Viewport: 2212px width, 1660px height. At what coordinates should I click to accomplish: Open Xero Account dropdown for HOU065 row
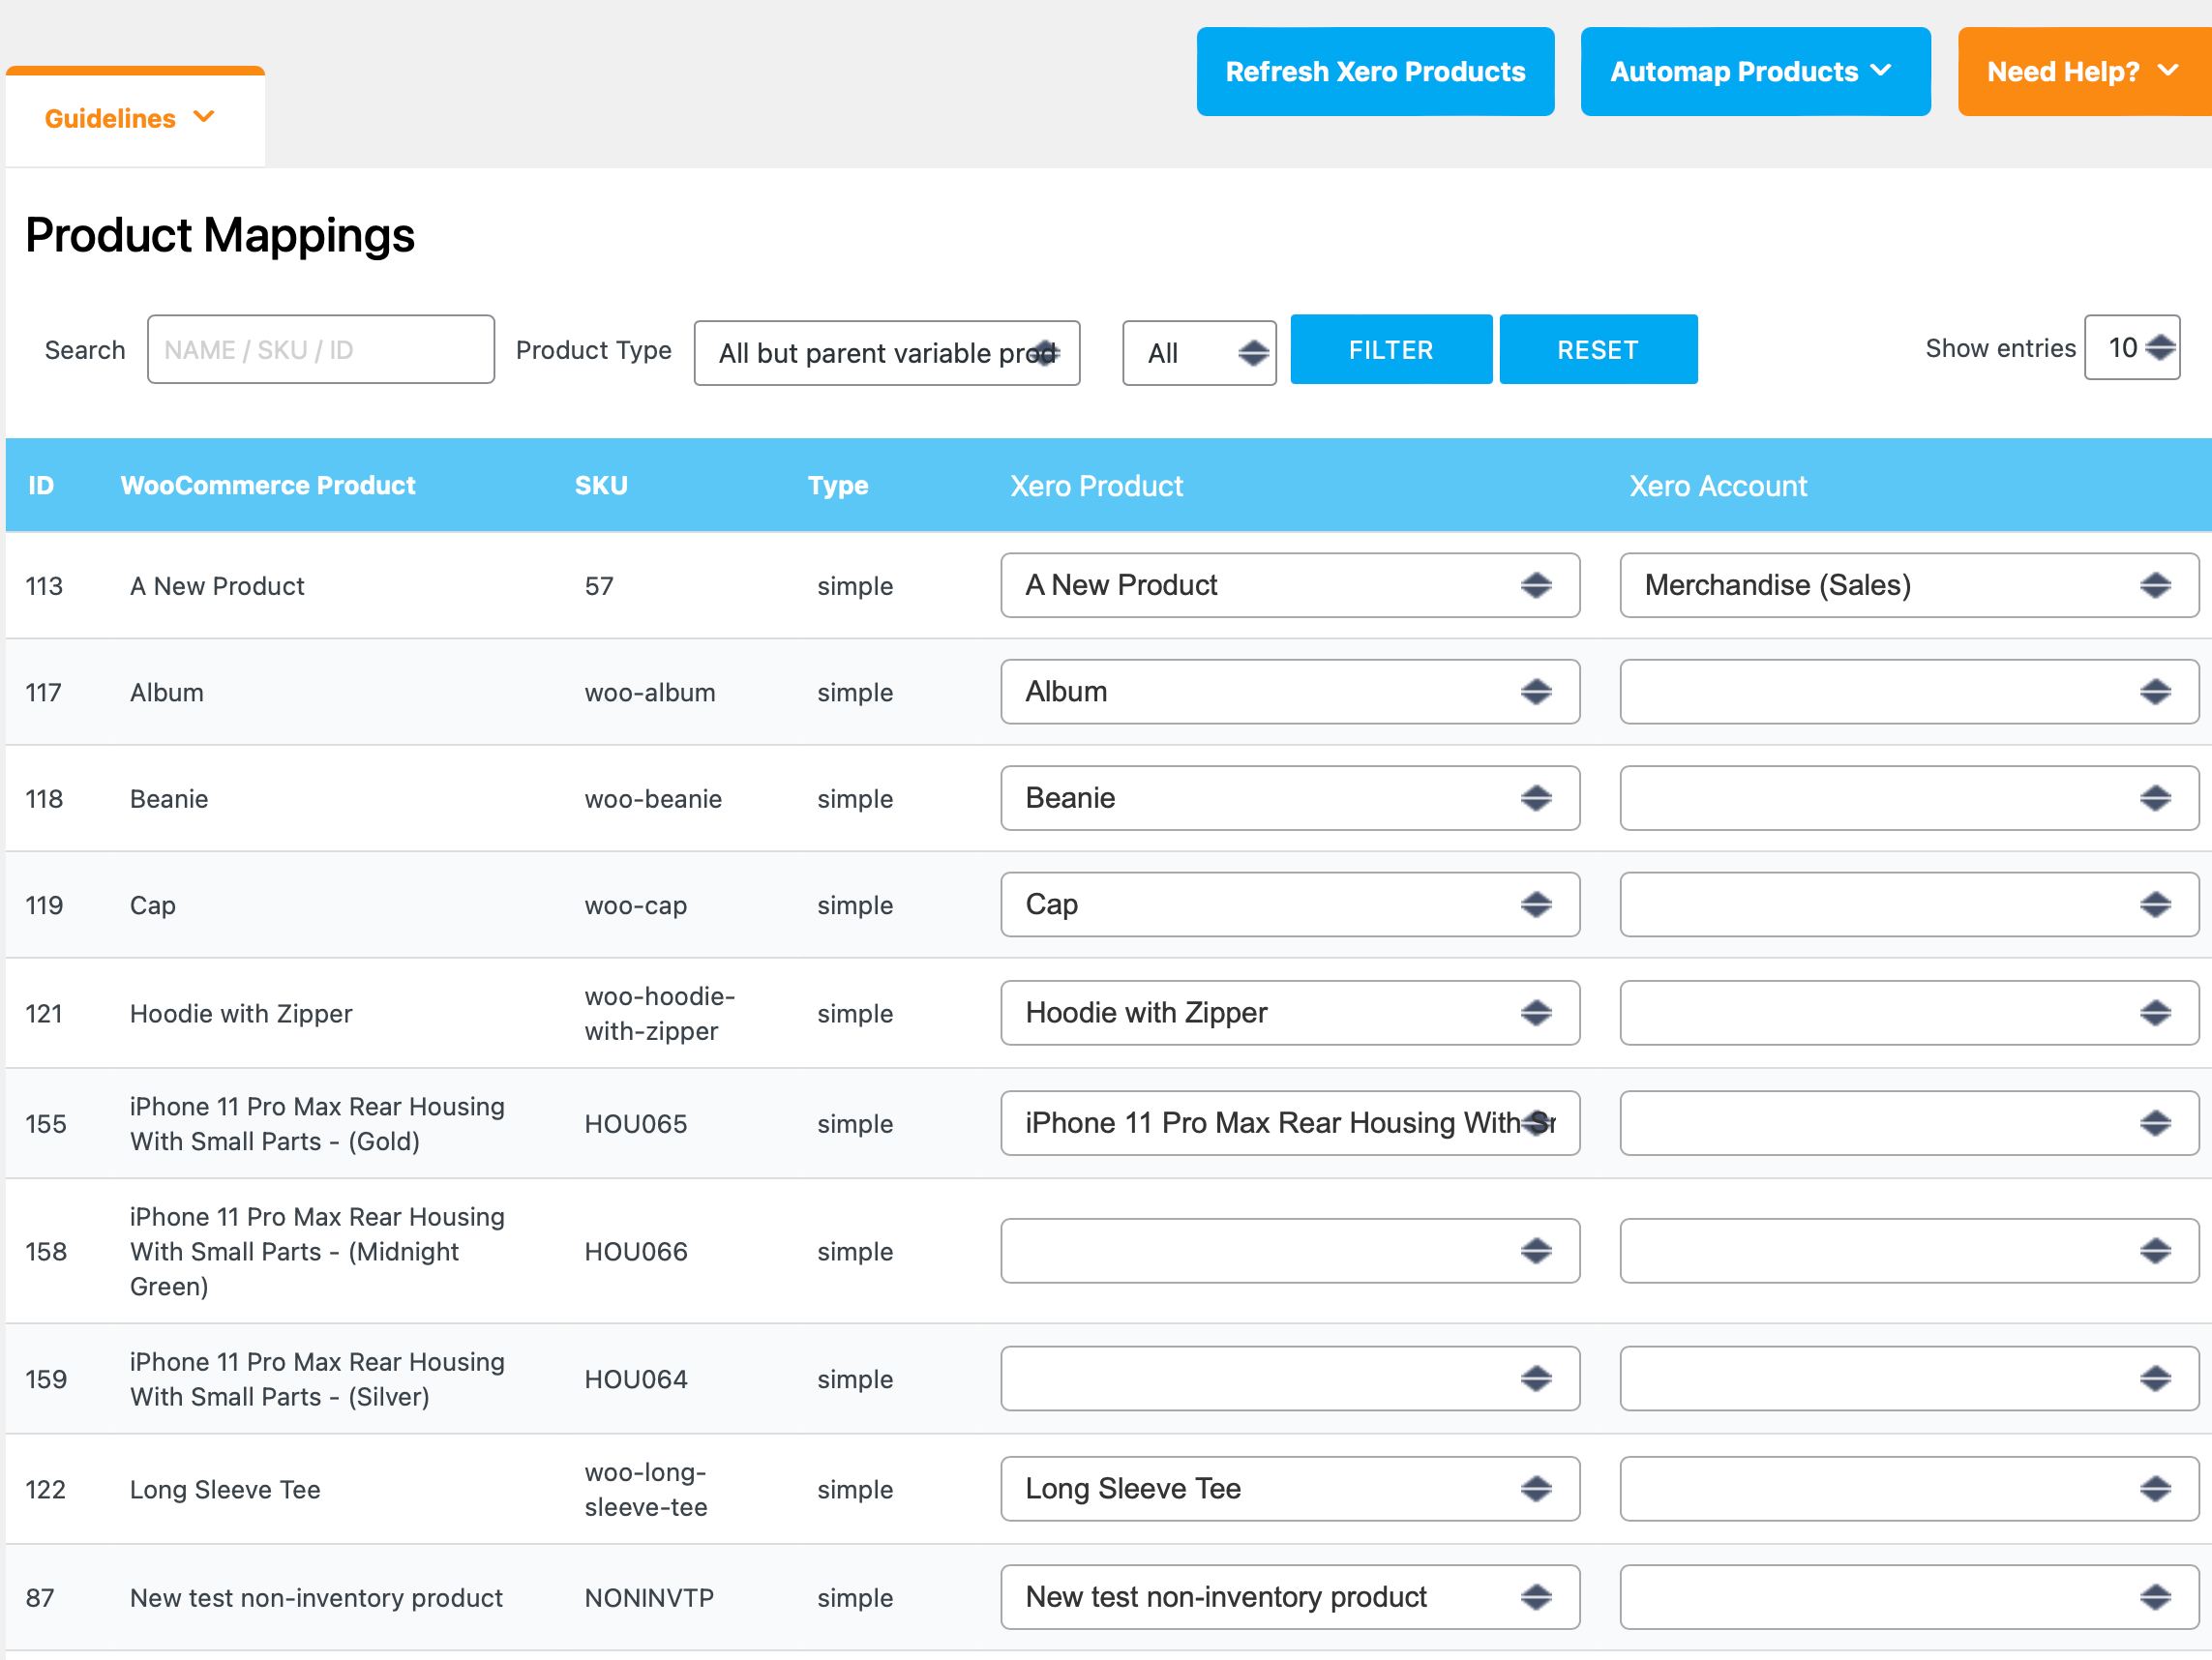(1909, 1122)
